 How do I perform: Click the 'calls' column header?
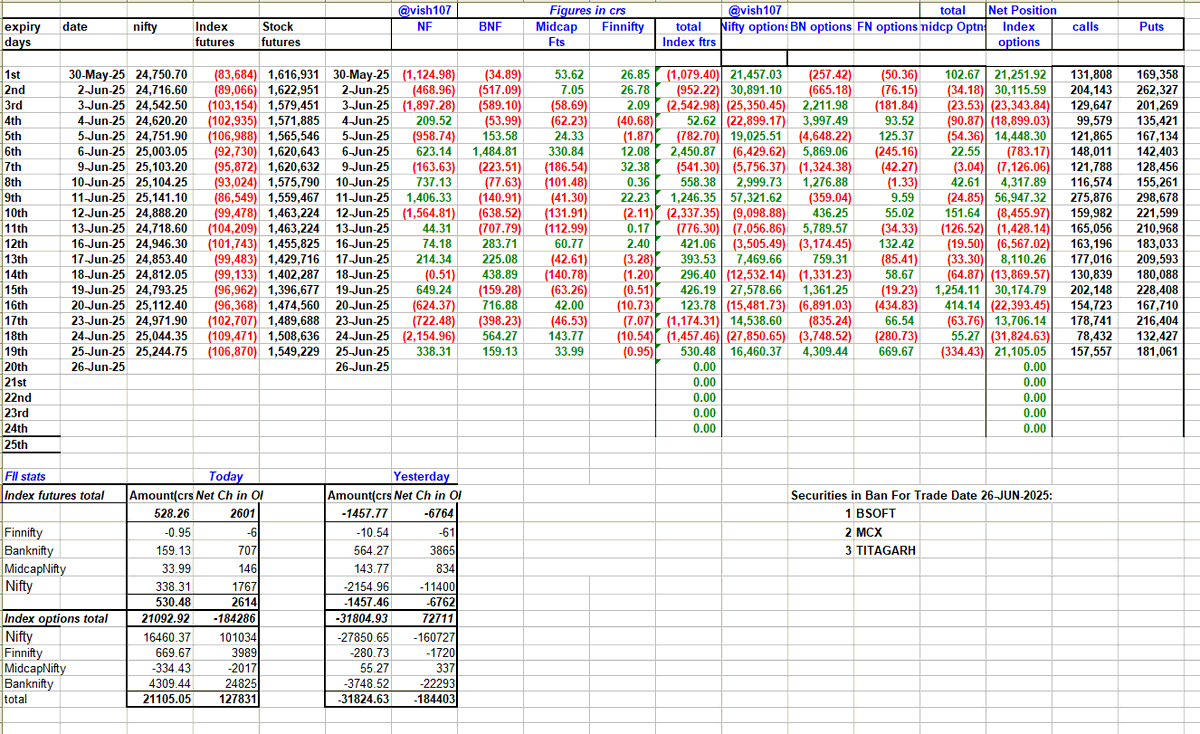coord(1085,27)
